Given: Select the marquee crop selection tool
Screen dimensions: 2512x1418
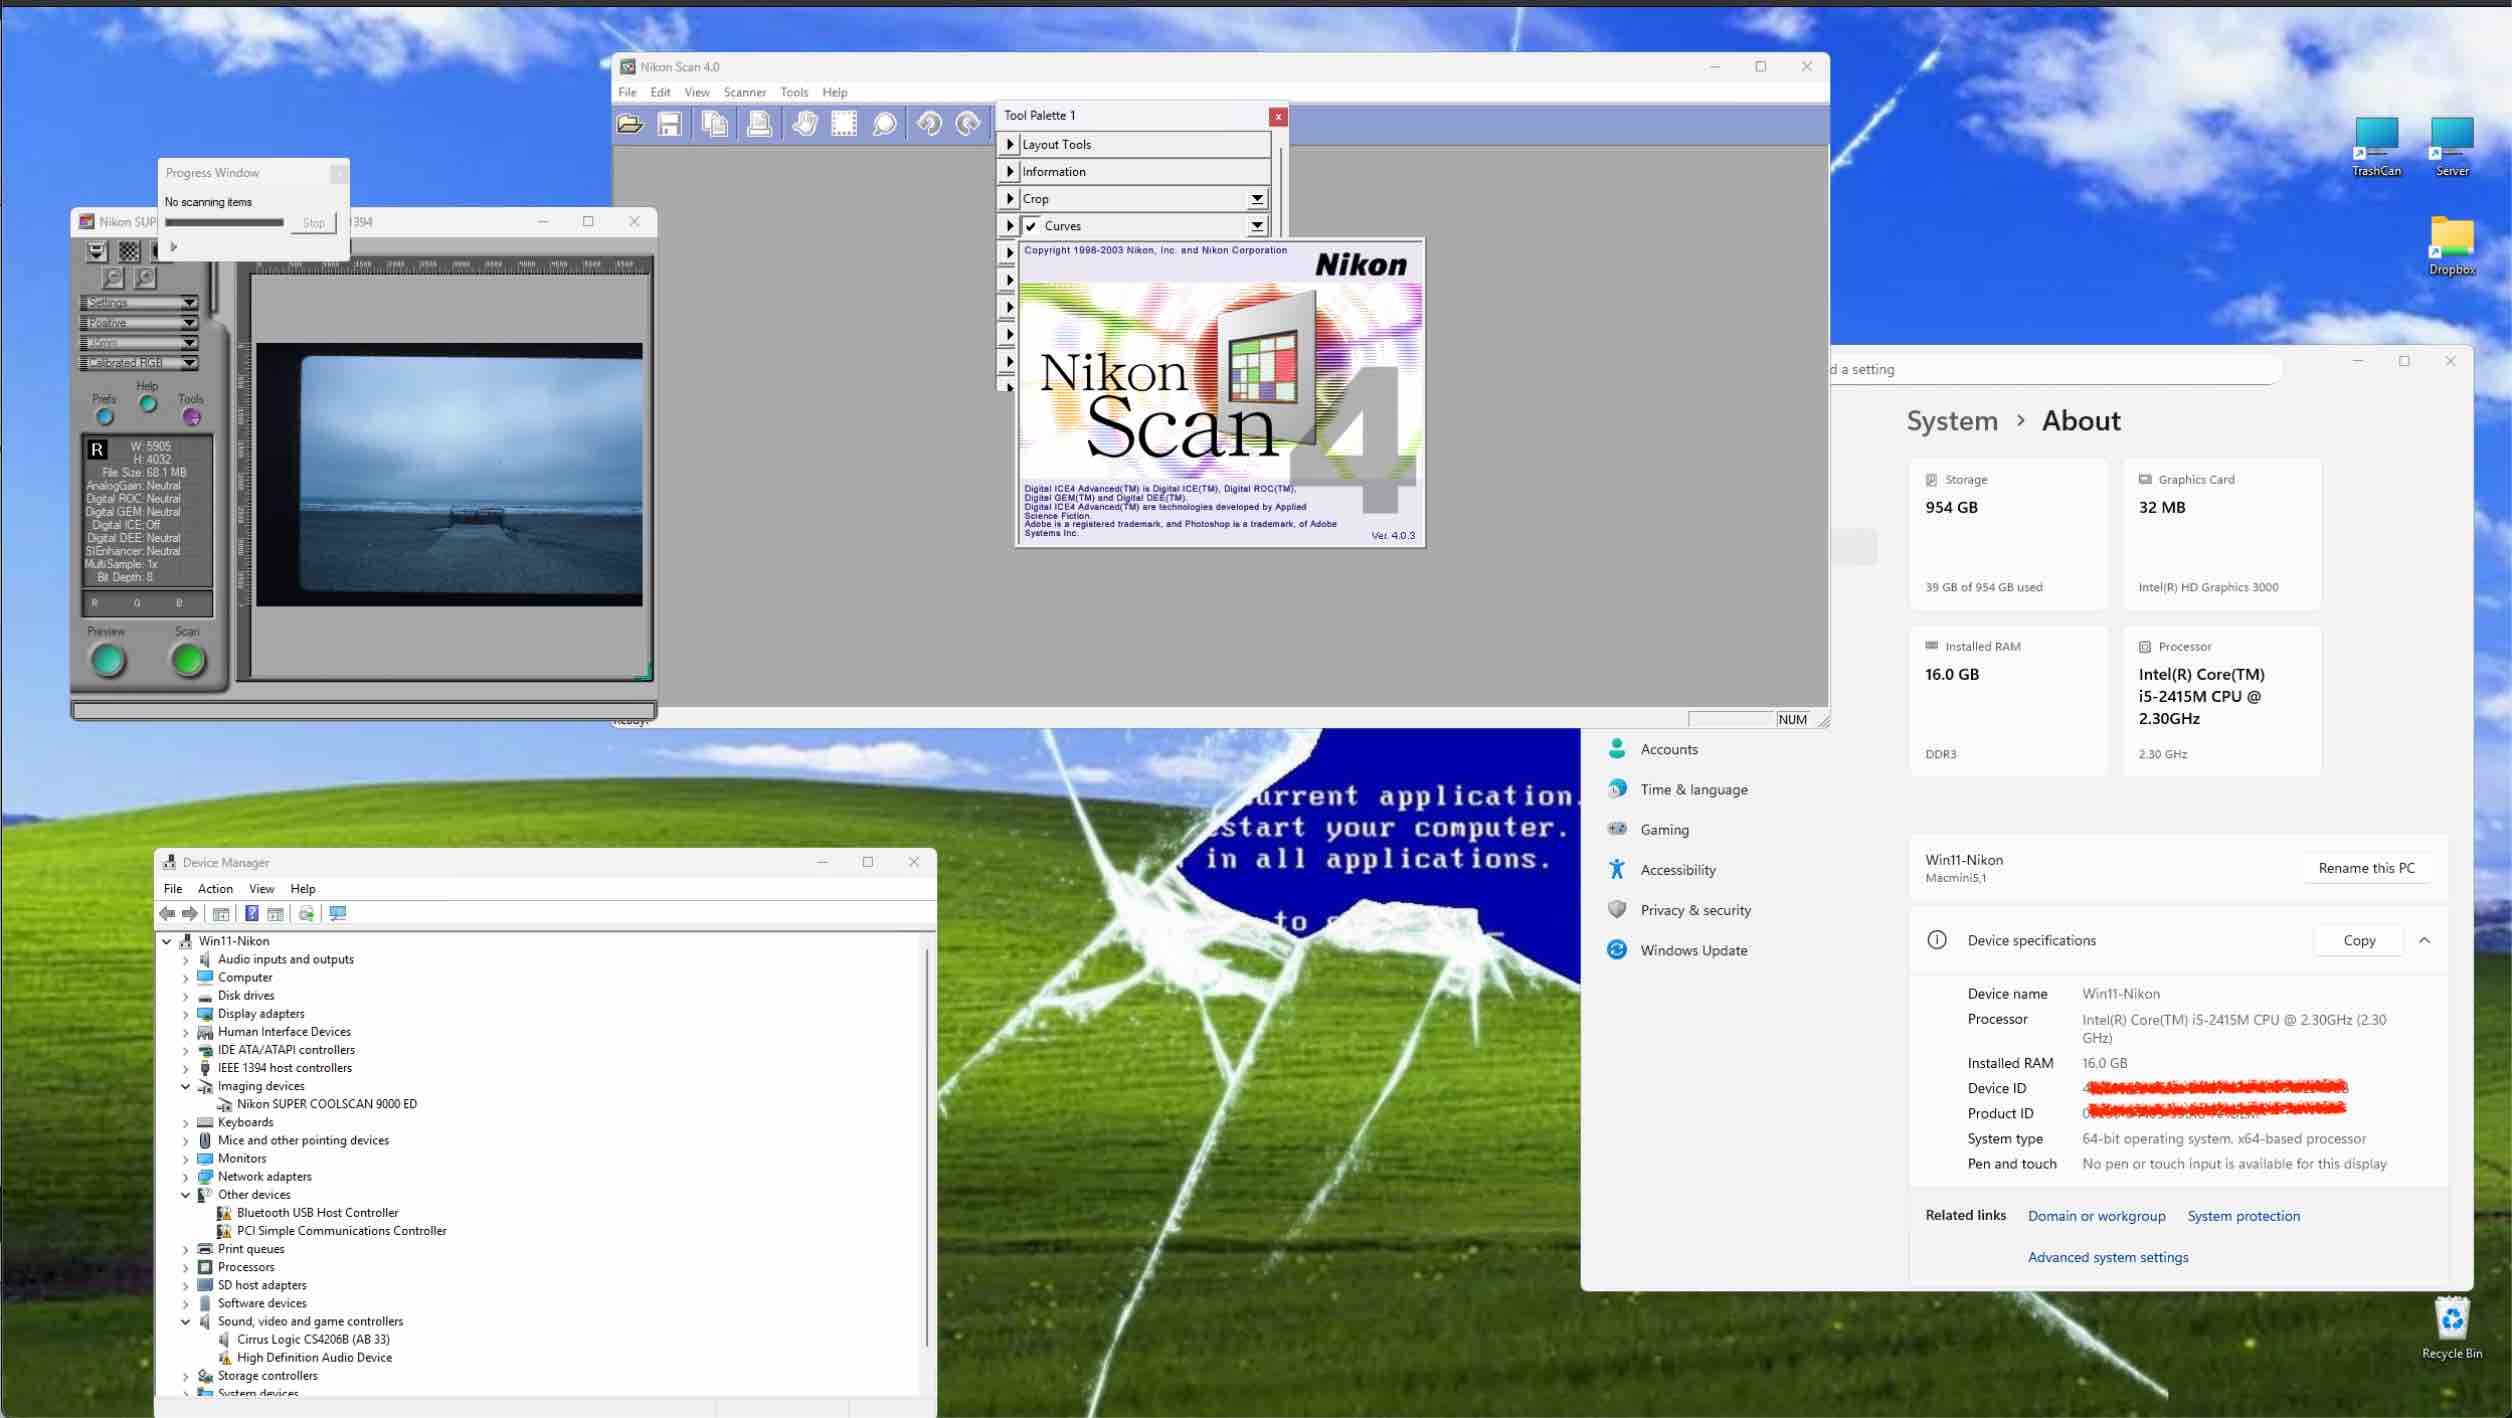Looking at the screenshot, I should (844, 124).
